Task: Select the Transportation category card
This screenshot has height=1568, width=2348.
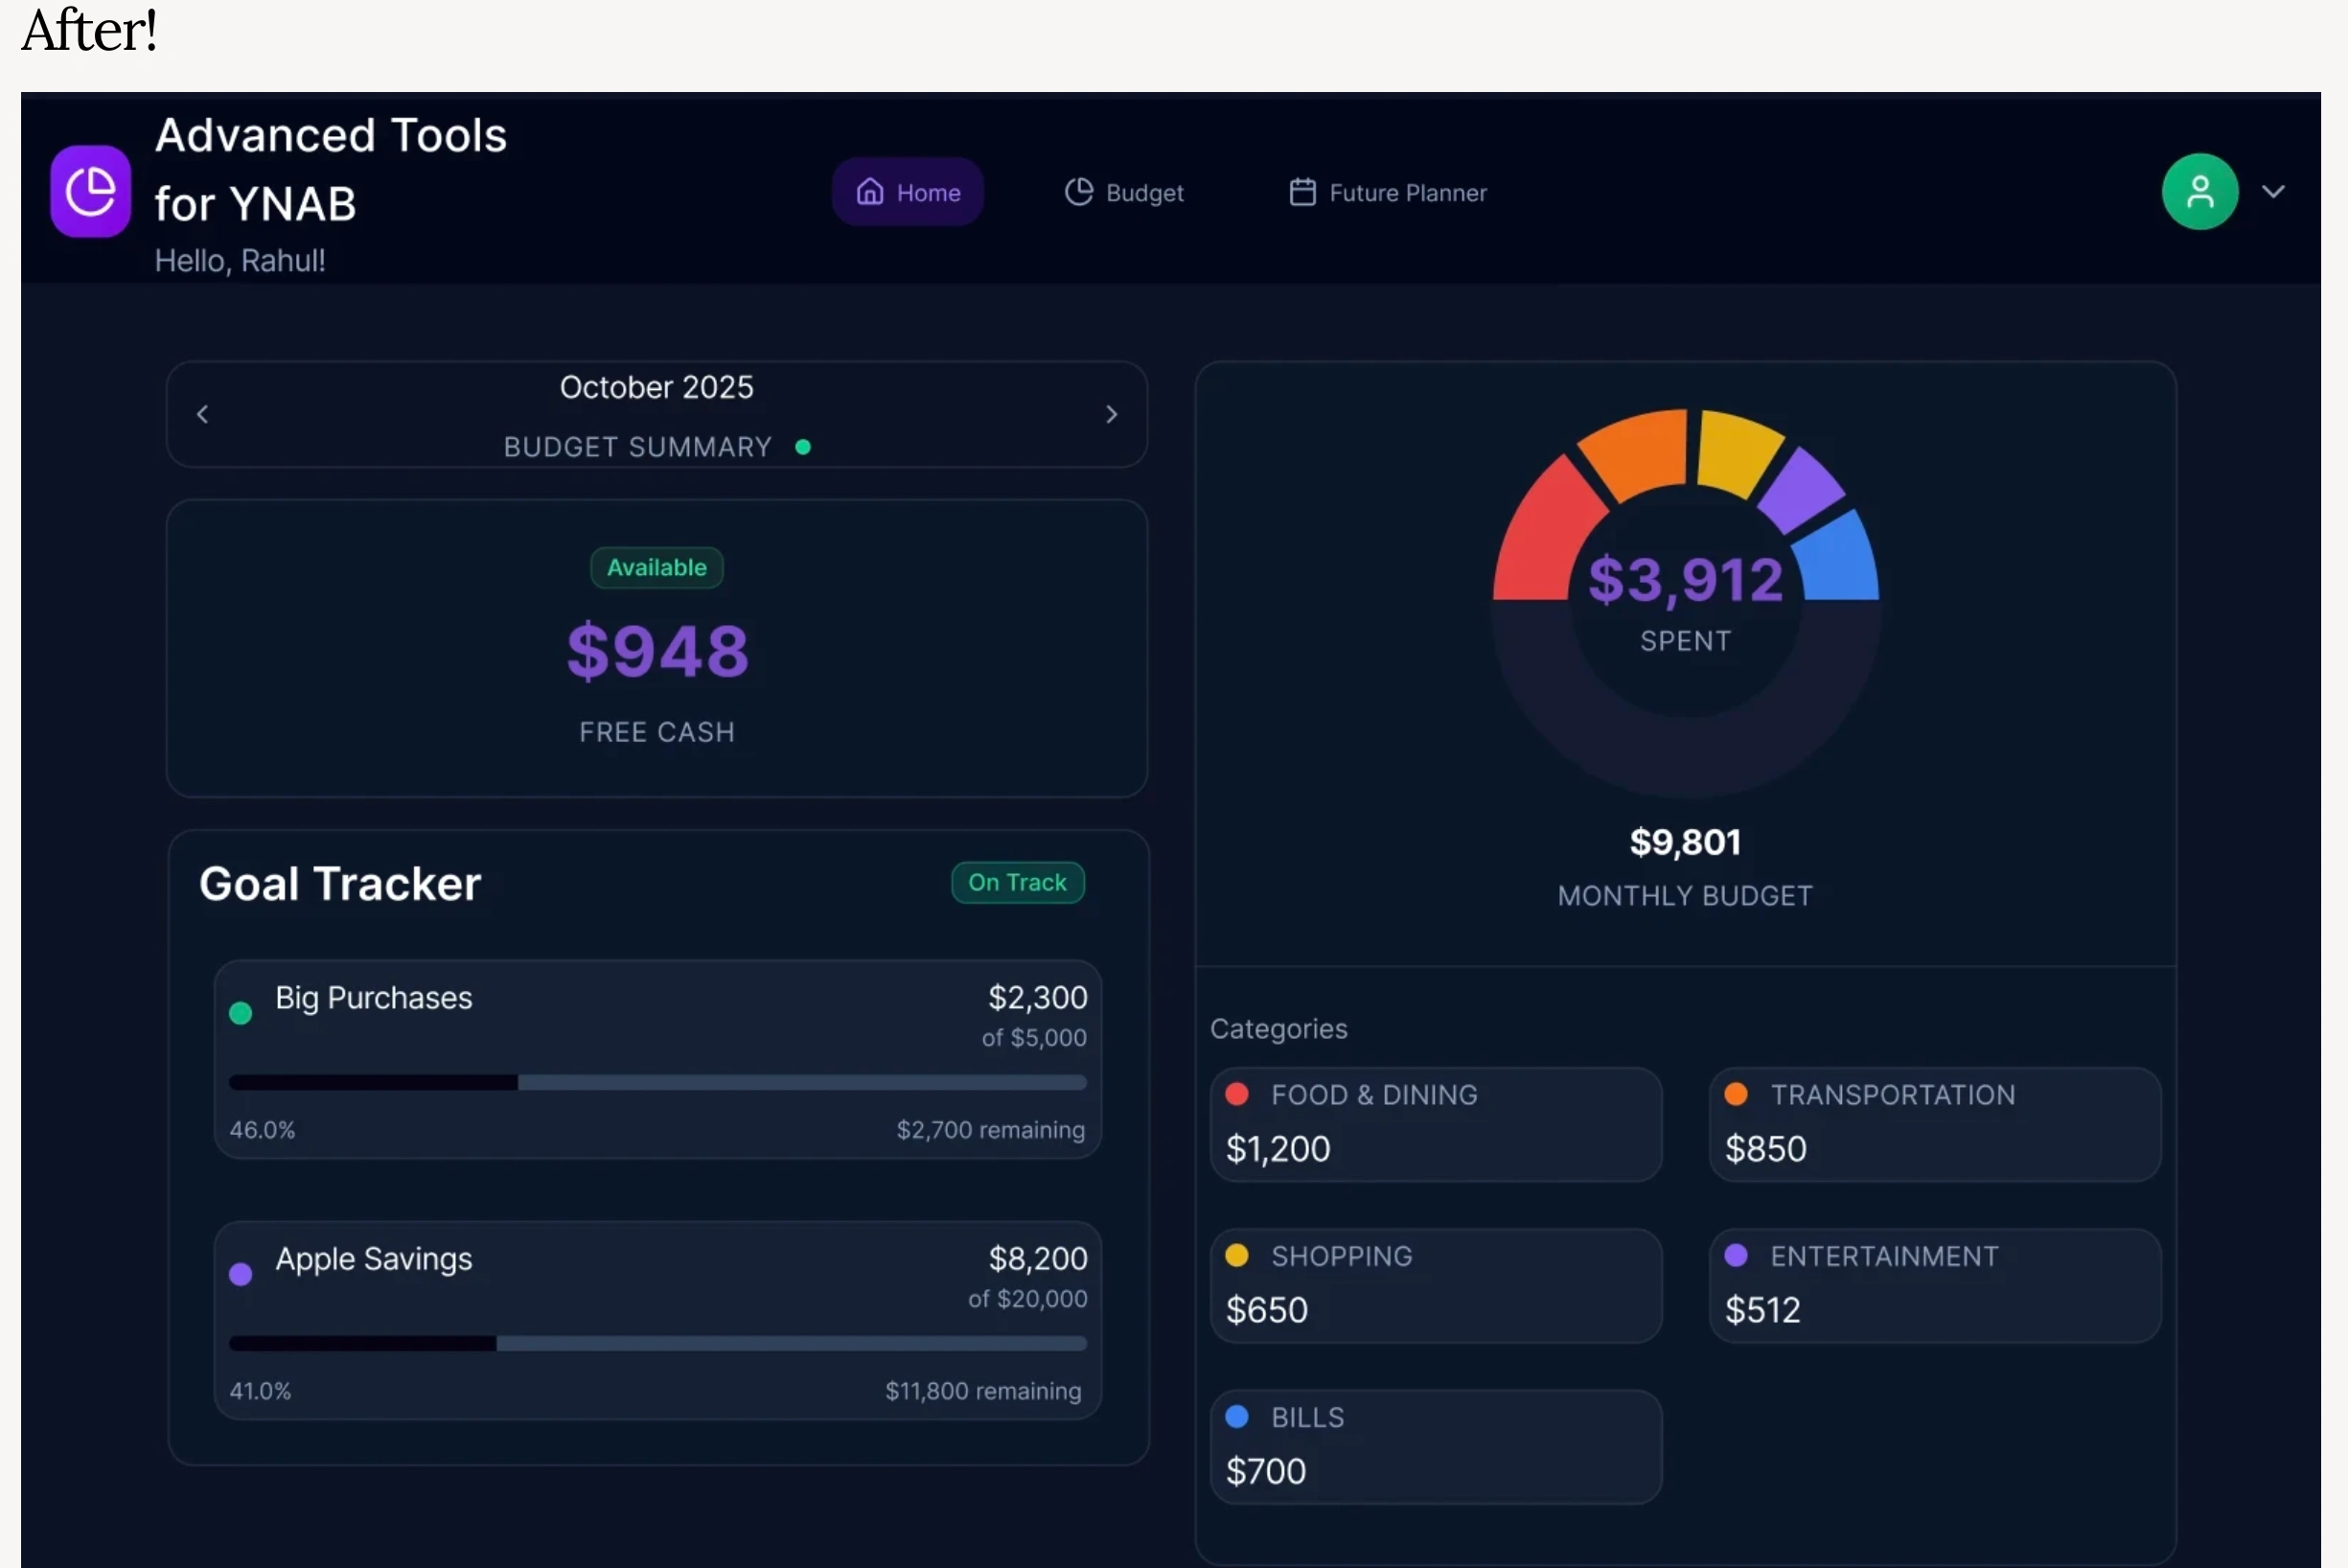Action: point(1934,1124)
